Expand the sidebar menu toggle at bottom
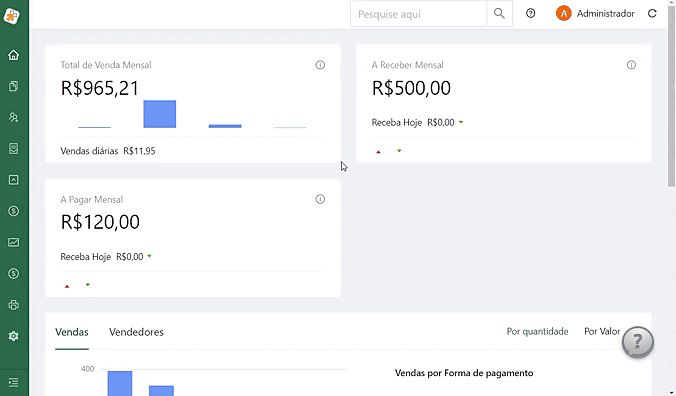This screenshot has width=676, height=396. tap(13, 382)
